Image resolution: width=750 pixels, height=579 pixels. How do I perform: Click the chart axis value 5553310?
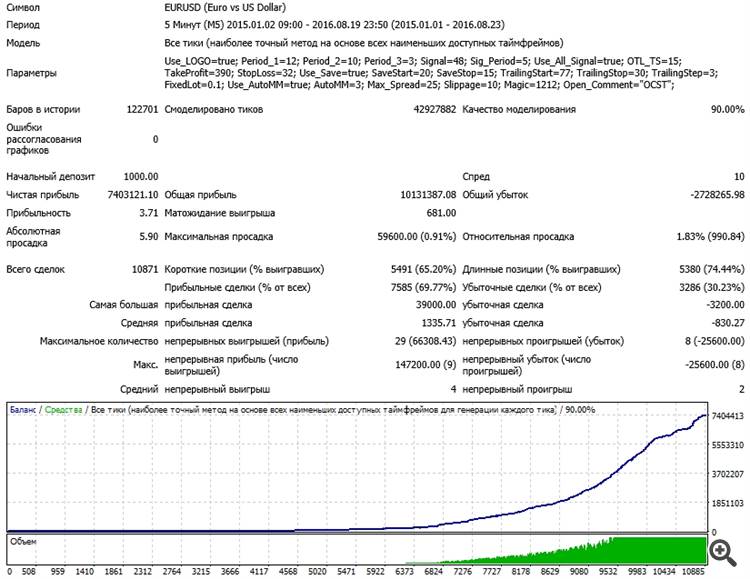(728, 445)
